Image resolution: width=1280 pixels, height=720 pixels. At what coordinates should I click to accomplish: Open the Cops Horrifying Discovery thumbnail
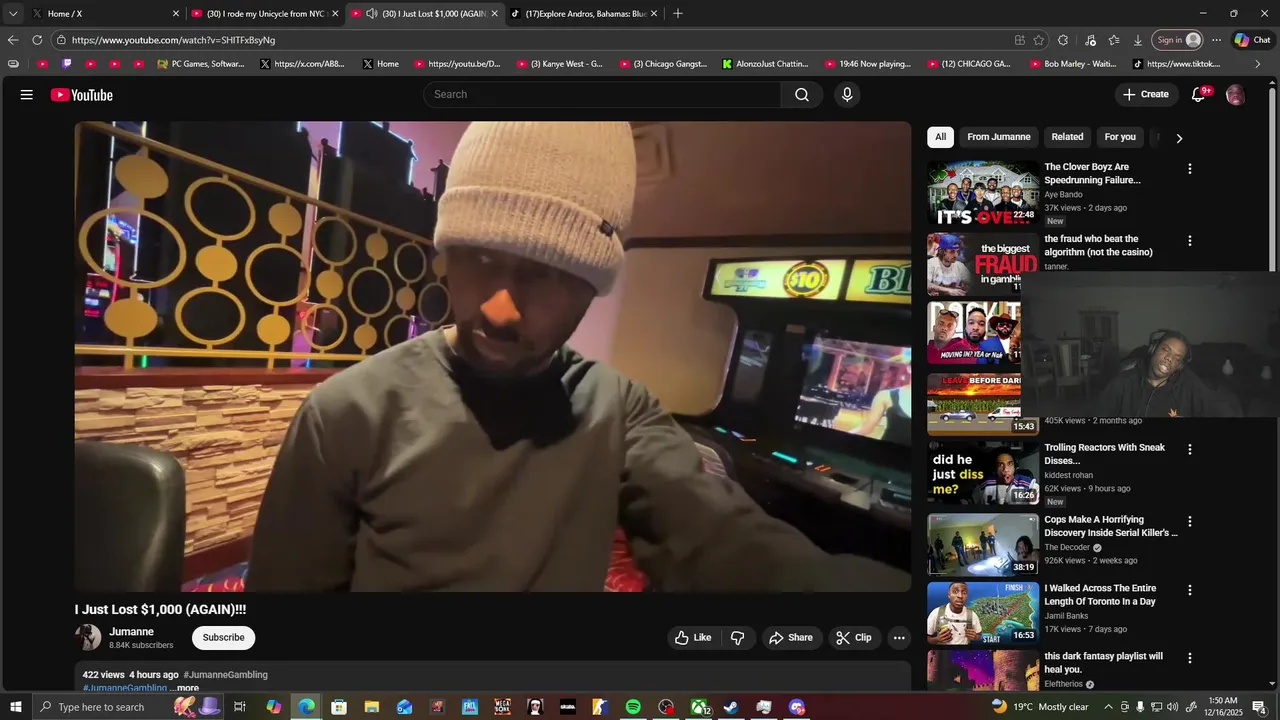click(982, 545)
